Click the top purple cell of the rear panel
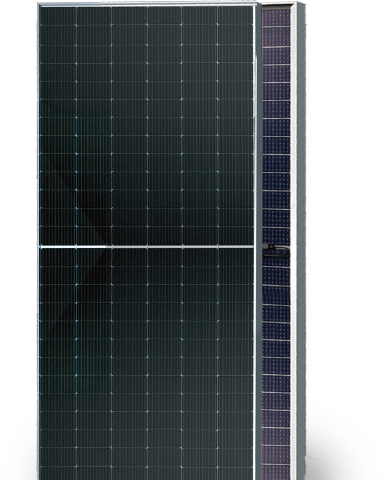Viewport: 386px width, 480px height. (276, 17)
